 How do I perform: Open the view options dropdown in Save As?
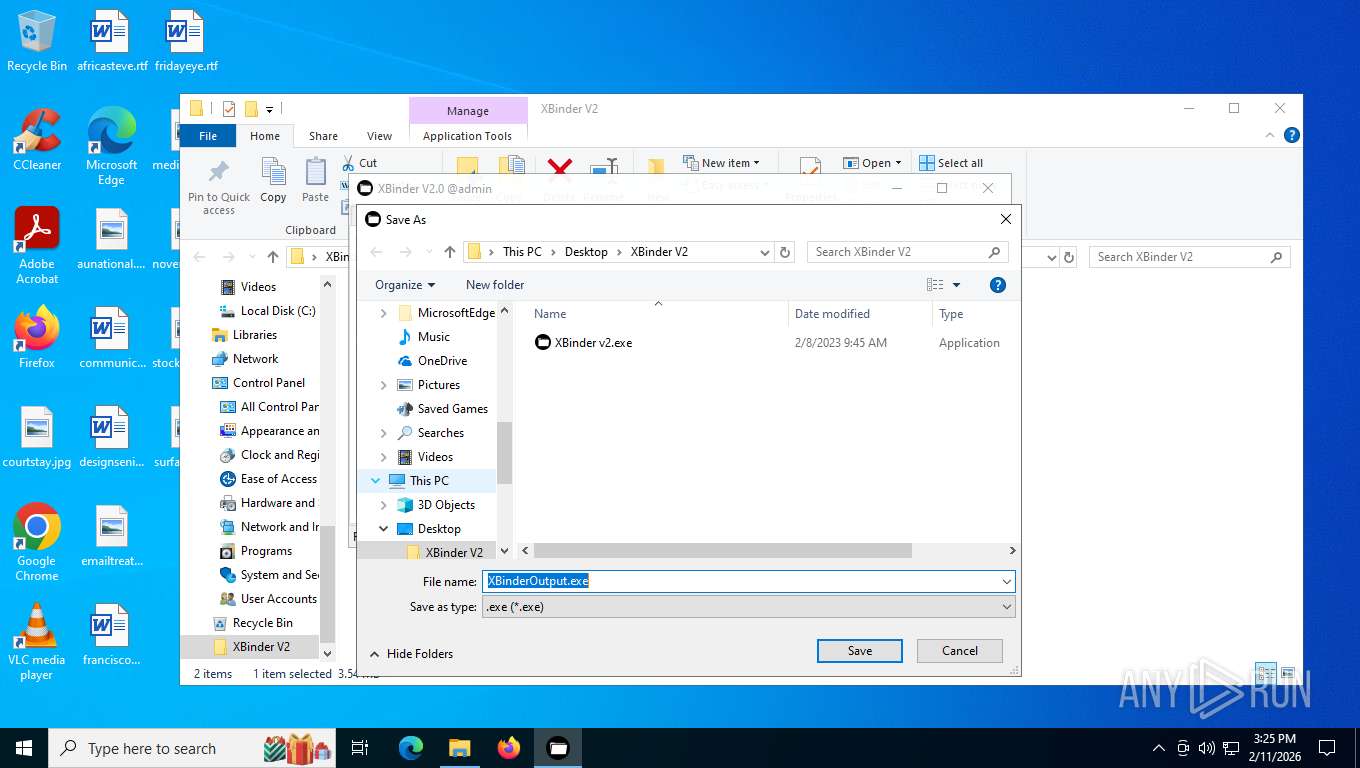[956, 285]
